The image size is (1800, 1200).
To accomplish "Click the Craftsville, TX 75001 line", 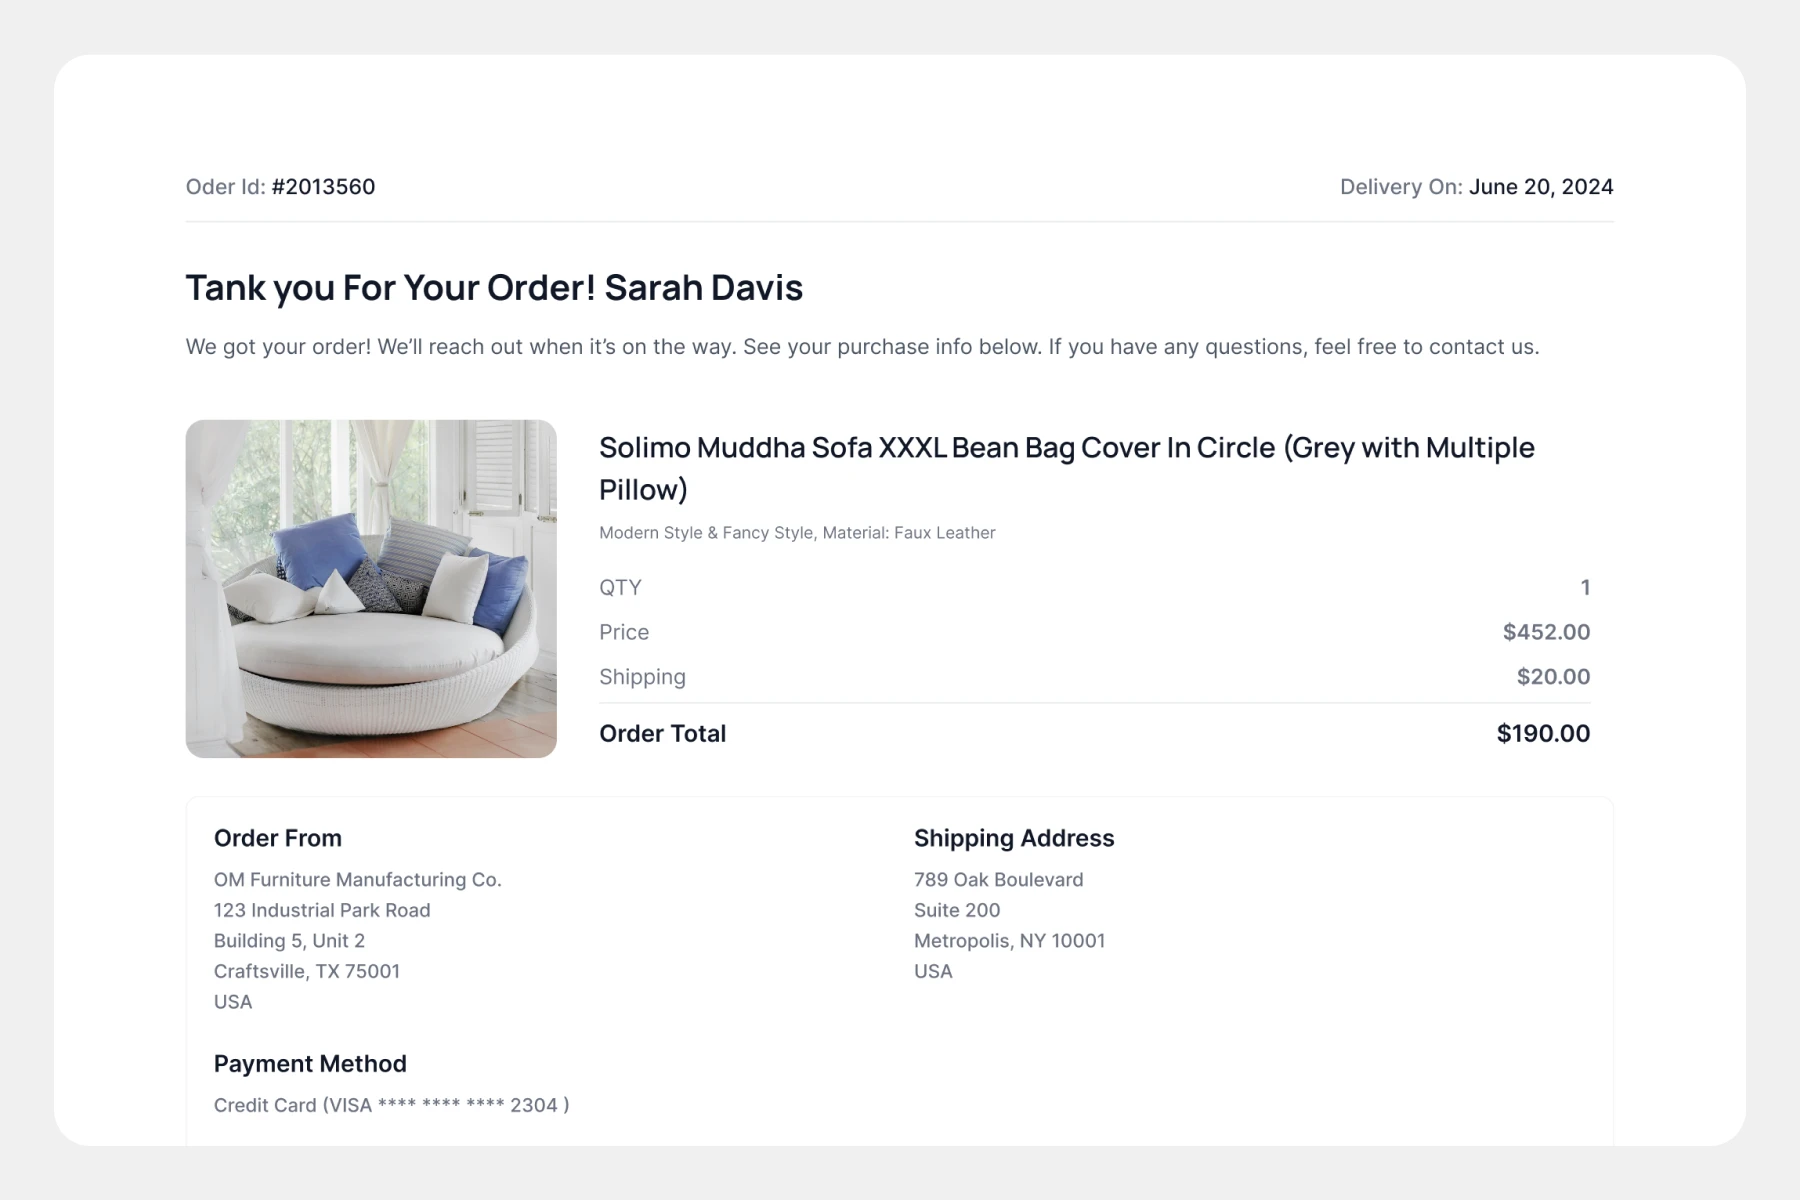I will (x=307, y=971).
